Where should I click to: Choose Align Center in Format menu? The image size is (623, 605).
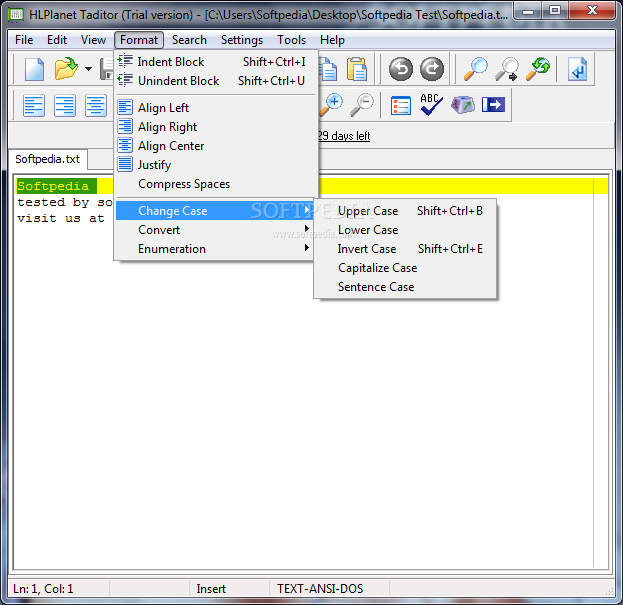coord(217,146)
